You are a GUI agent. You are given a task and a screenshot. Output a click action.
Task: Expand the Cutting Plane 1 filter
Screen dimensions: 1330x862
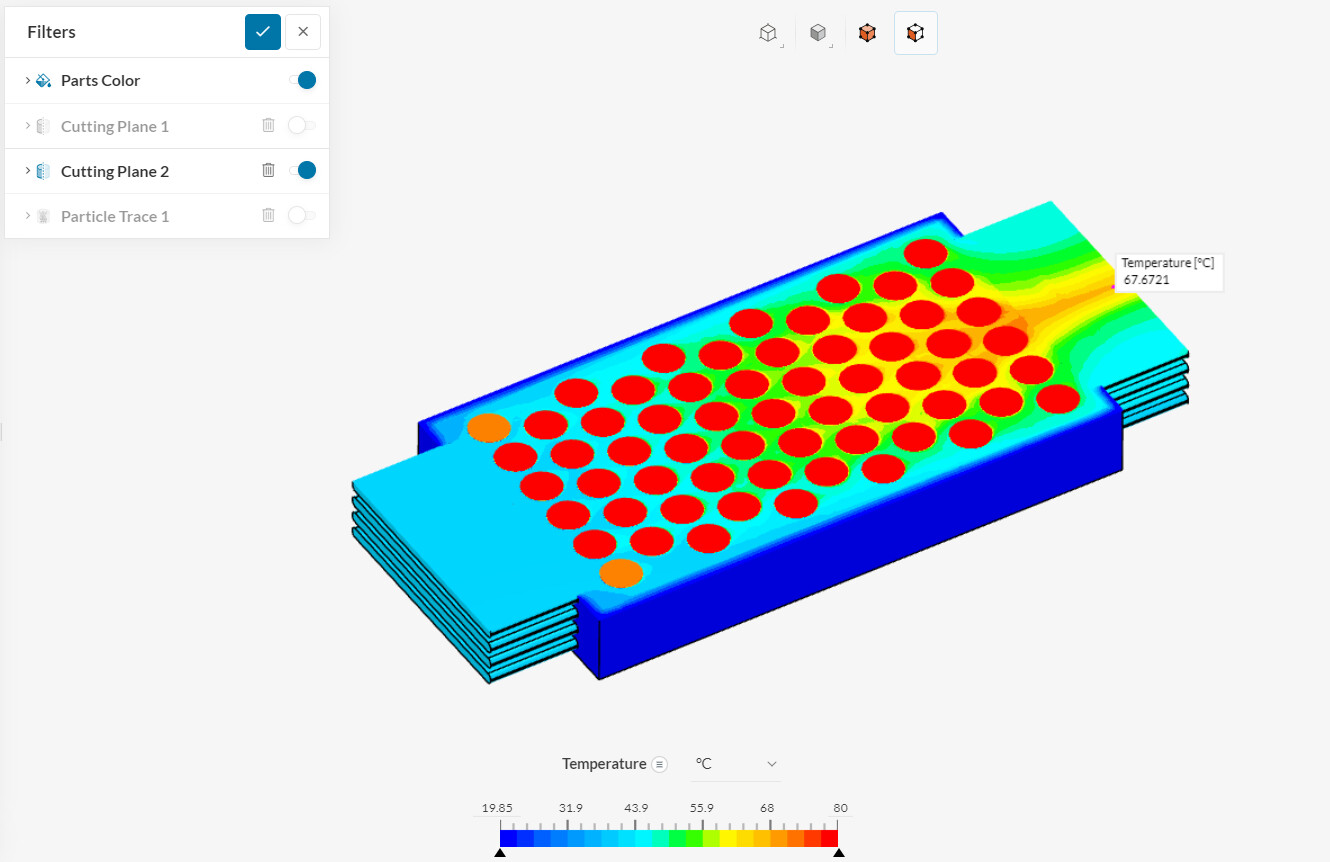point(27,126)
